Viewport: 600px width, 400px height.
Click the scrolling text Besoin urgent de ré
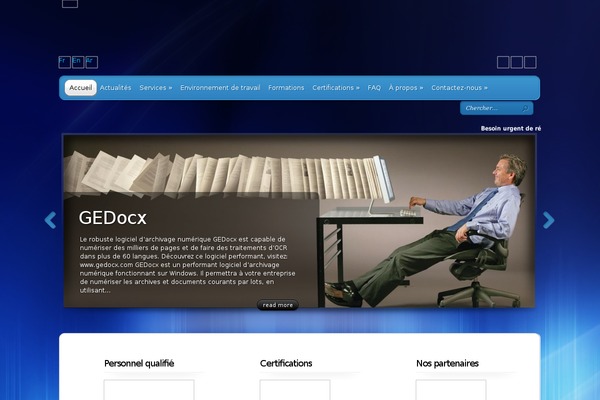click(510, 129)
